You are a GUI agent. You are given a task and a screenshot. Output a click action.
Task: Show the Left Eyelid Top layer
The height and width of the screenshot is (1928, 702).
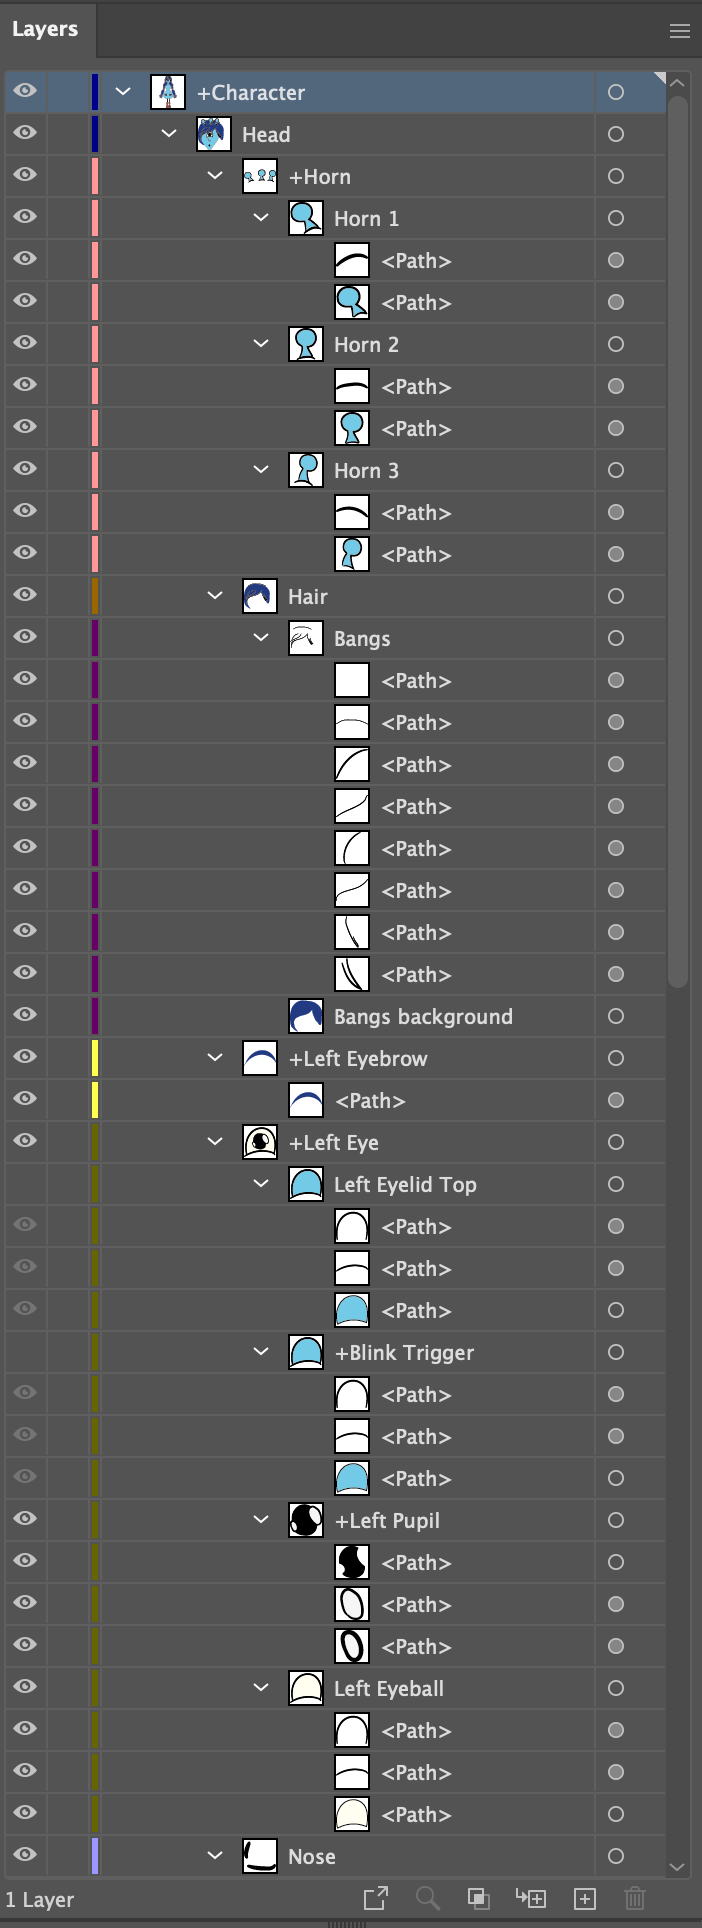pyautogui.click(x=25, y=1184)
